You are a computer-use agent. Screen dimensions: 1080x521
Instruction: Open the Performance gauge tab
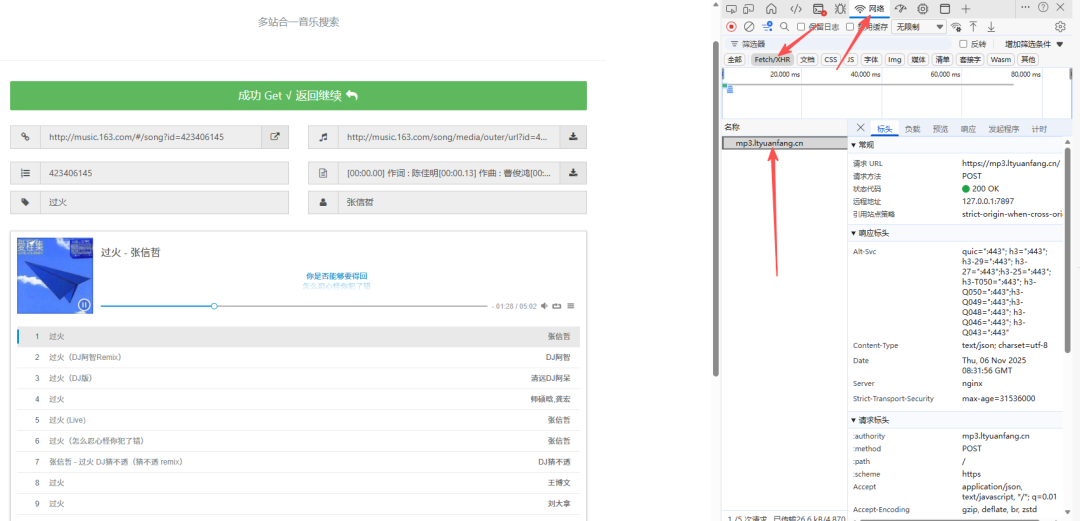coord(901,9)
